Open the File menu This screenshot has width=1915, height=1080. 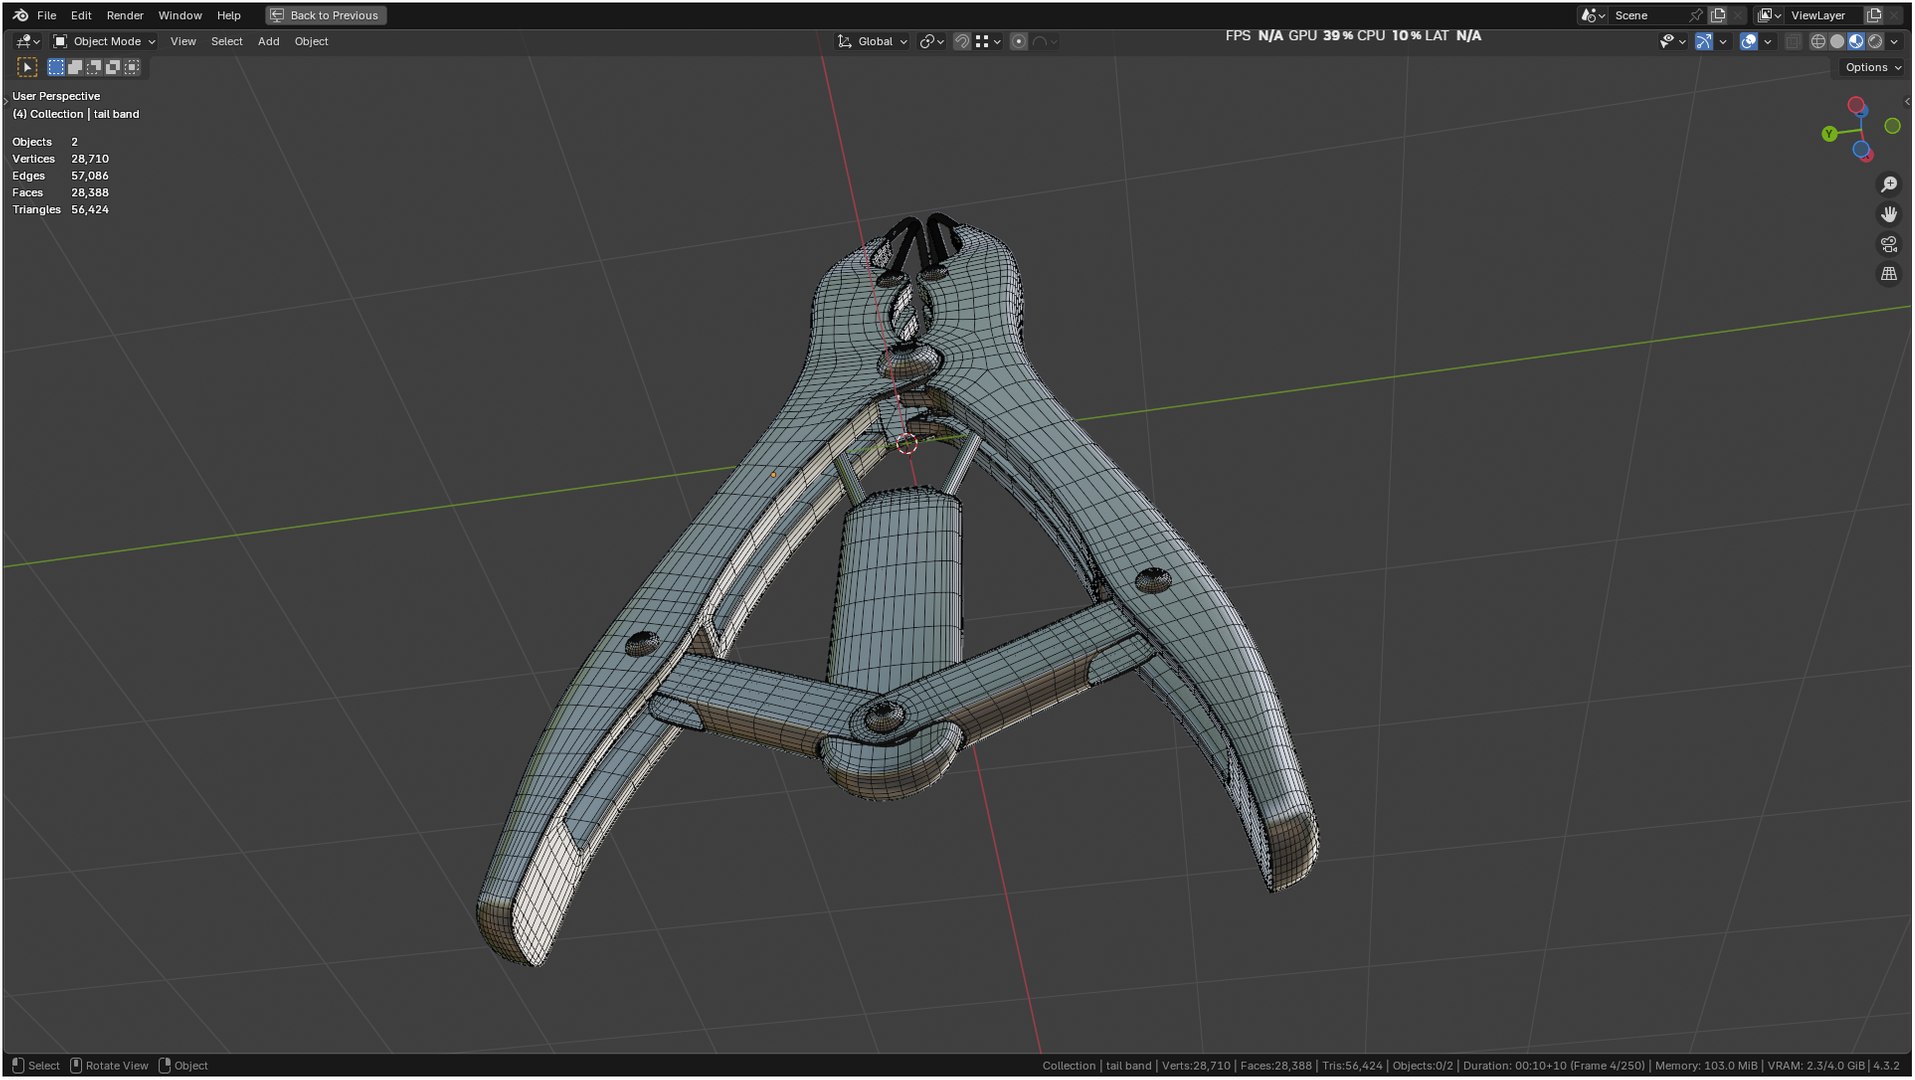(x=46, y=15)
